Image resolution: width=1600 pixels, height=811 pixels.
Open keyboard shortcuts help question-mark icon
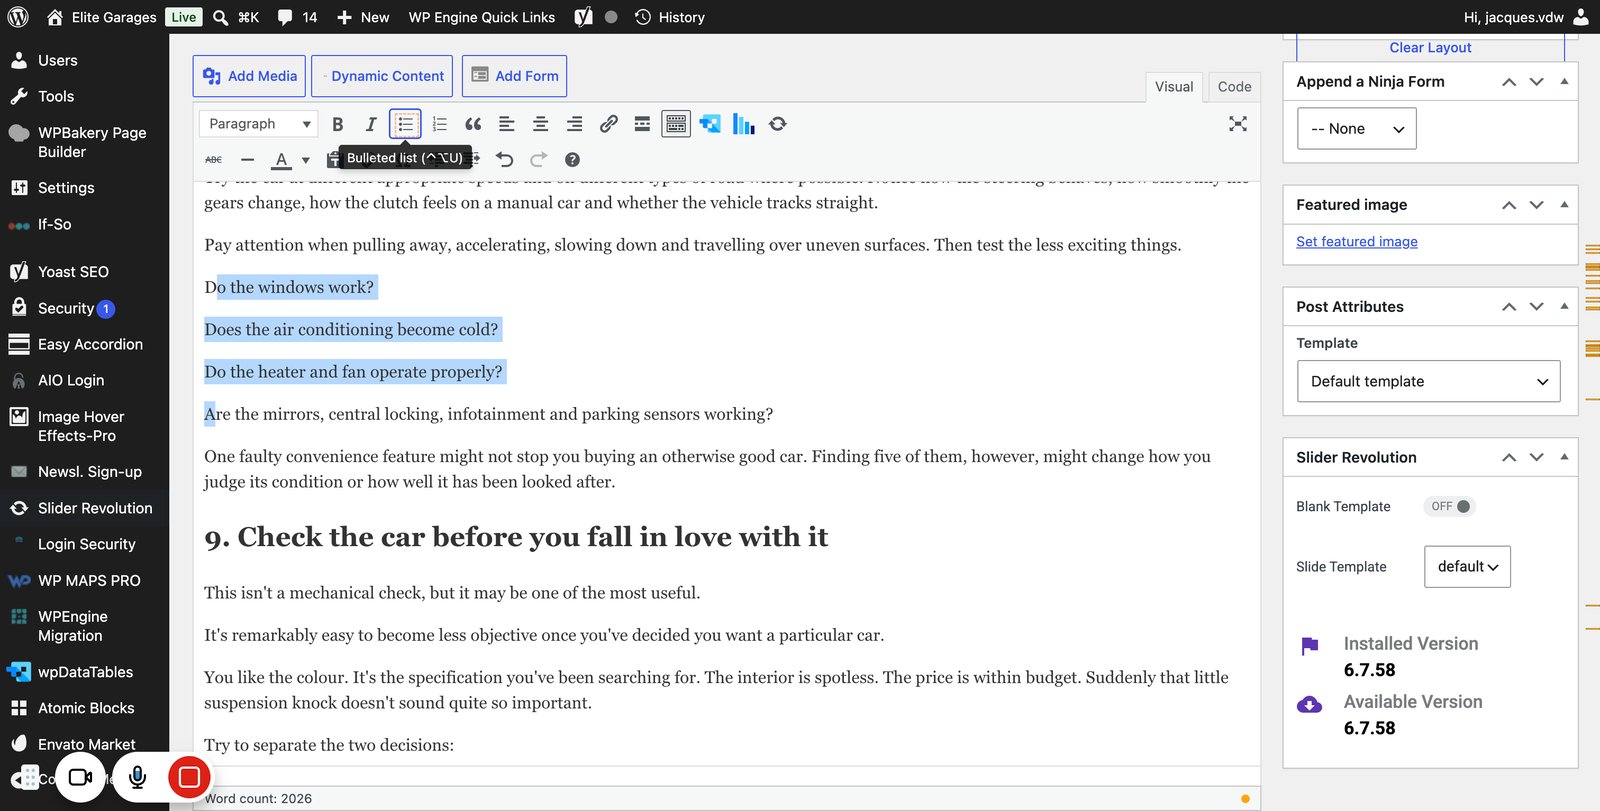pos(572,159)
